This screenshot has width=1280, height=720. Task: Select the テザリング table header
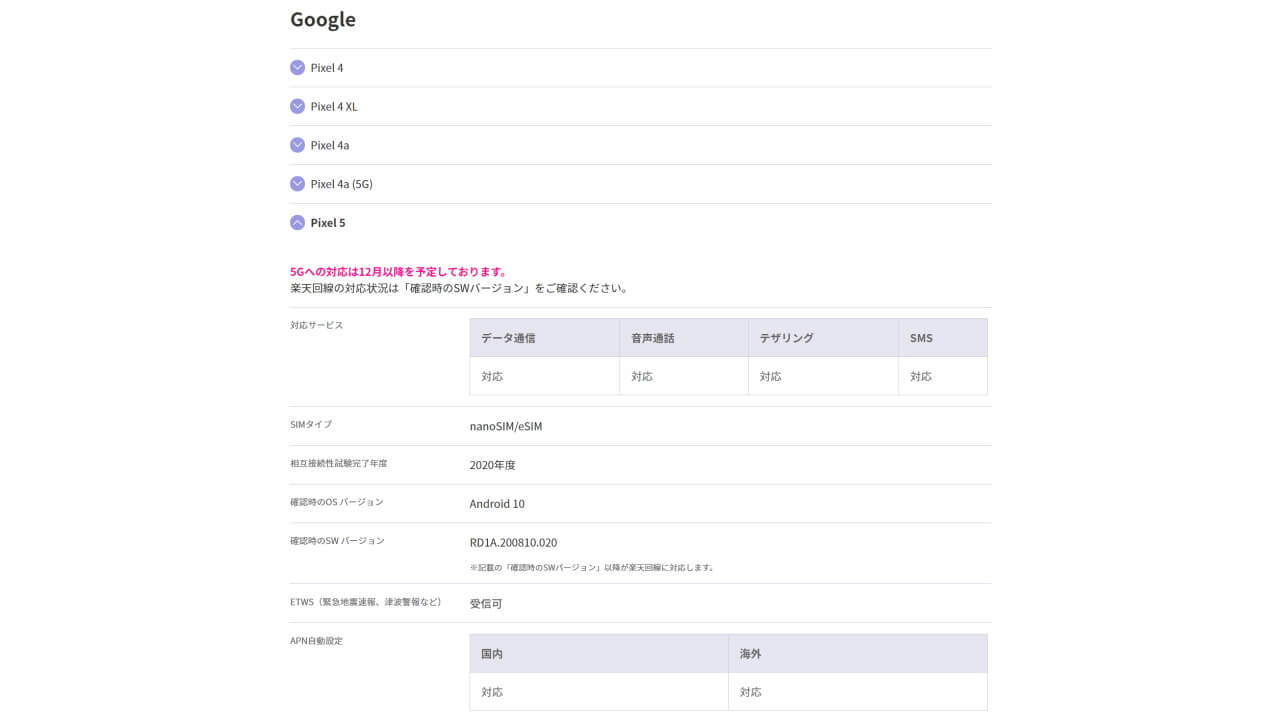(x=787, y=338)
